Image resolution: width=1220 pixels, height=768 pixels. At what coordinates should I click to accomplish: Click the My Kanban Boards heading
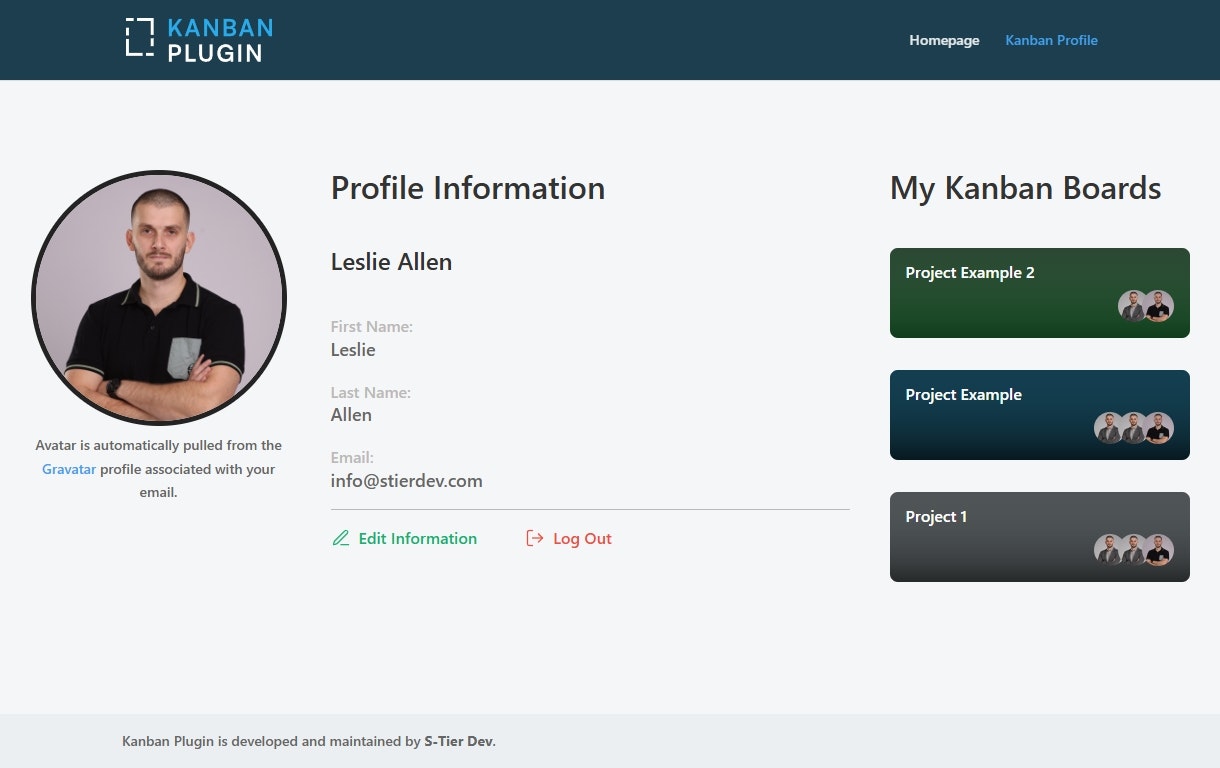pos(1026,188)
